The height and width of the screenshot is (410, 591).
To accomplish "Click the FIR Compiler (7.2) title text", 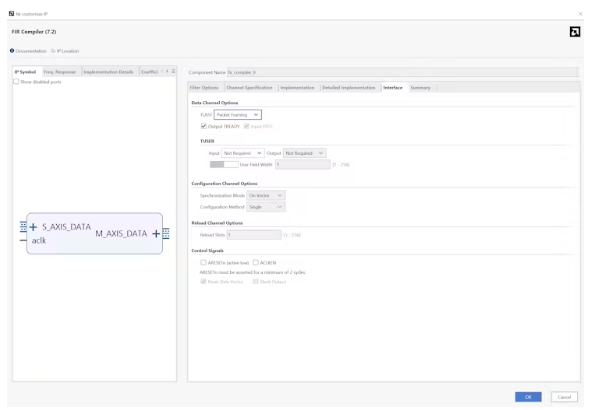I will pos(34,32).
